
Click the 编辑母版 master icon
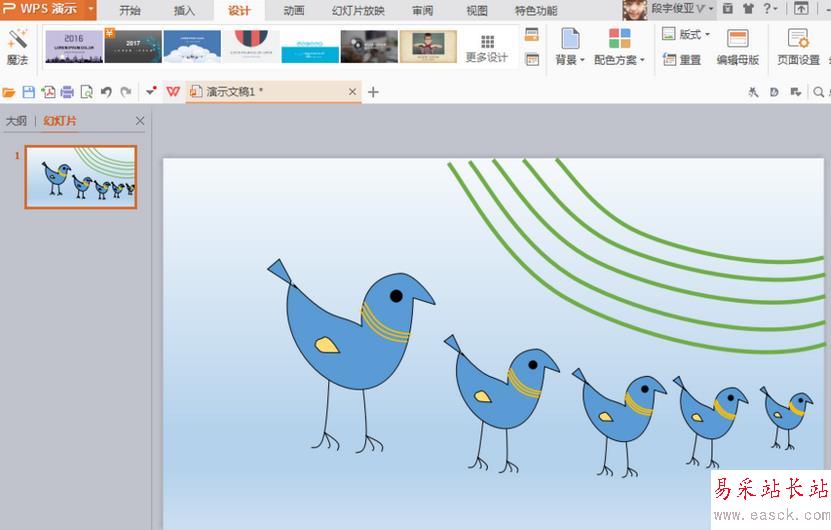click(x=738, y=38)
